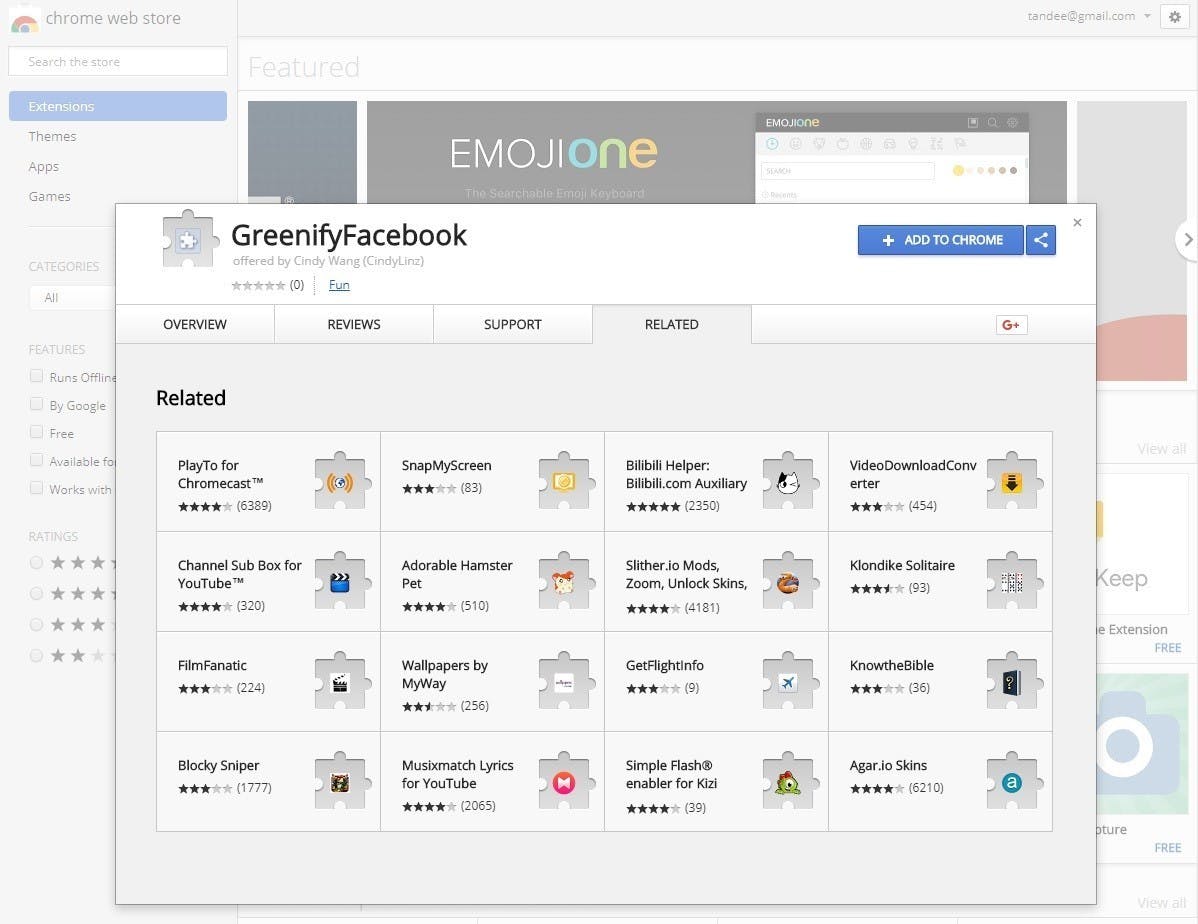Open settings with the gear icon
The width and height of the screenshot is (1198, 924).
[x=1174, y=16]
